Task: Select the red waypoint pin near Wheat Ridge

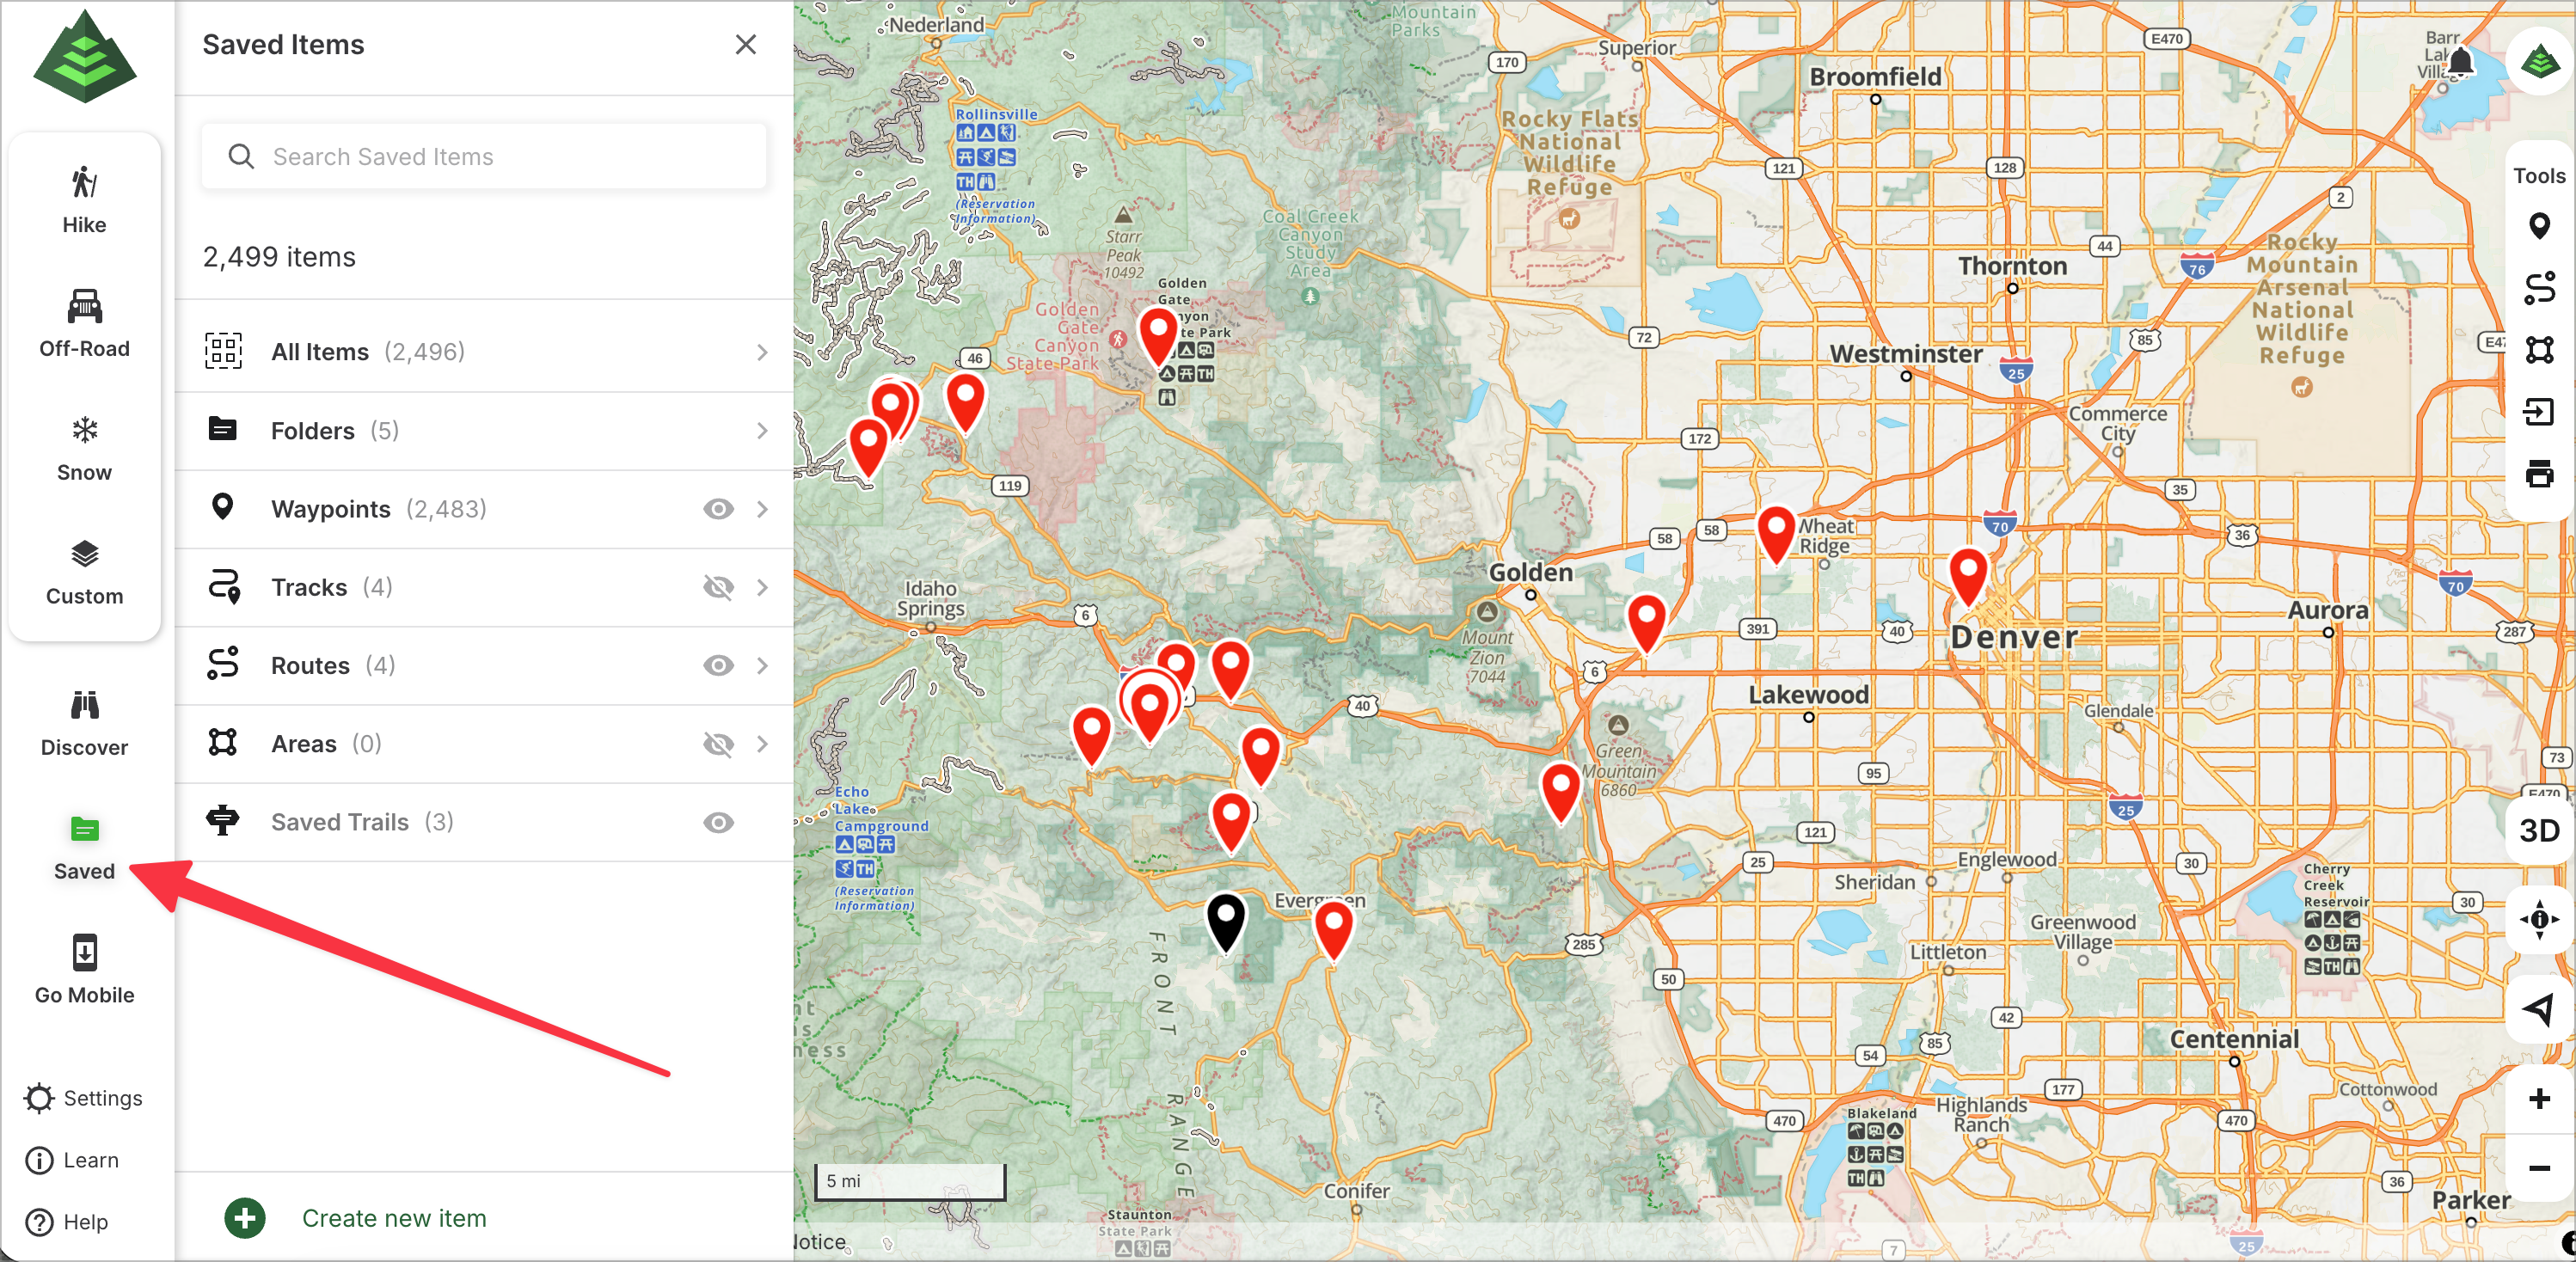Action: 1776,535
